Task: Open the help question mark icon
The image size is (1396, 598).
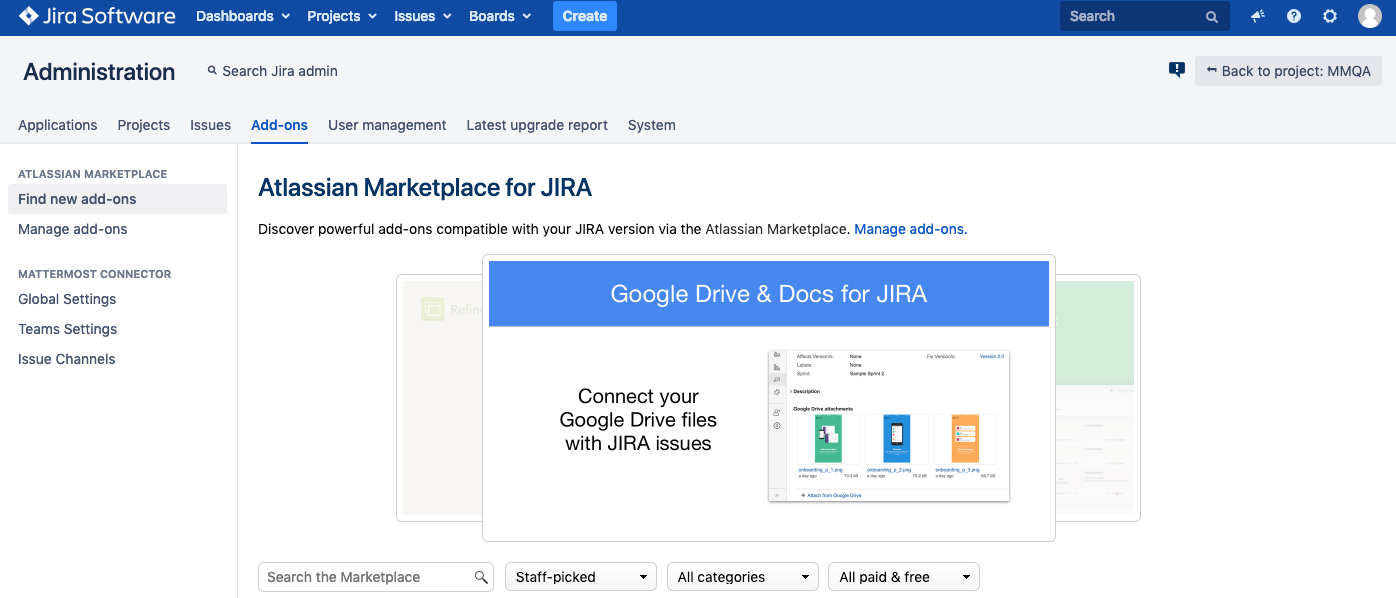Action: [x=1294, y=16]
